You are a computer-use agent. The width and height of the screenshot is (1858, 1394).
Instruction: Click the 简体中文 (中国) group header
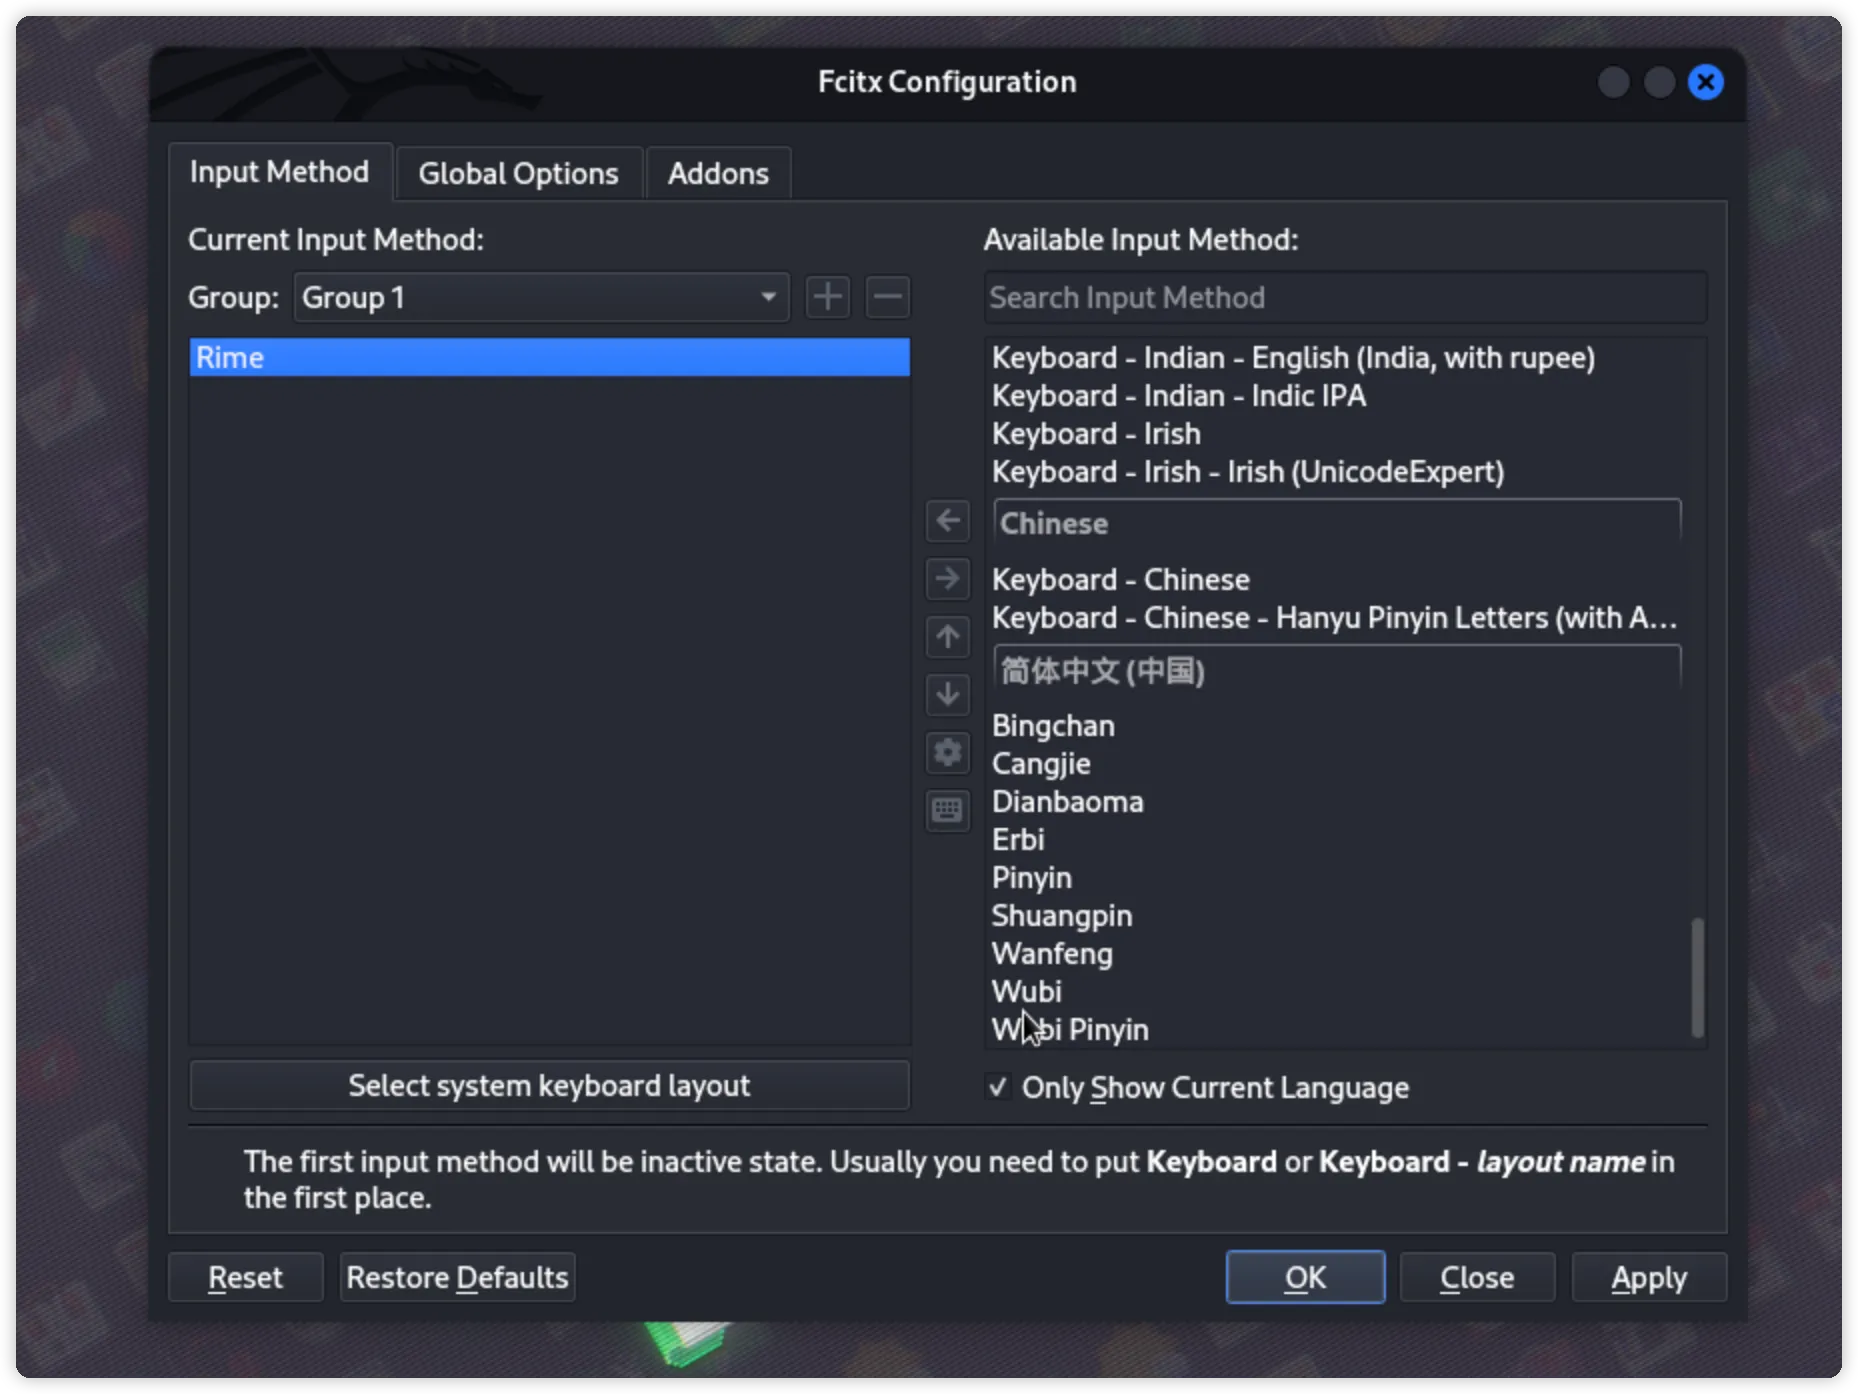pos(1337,669)
